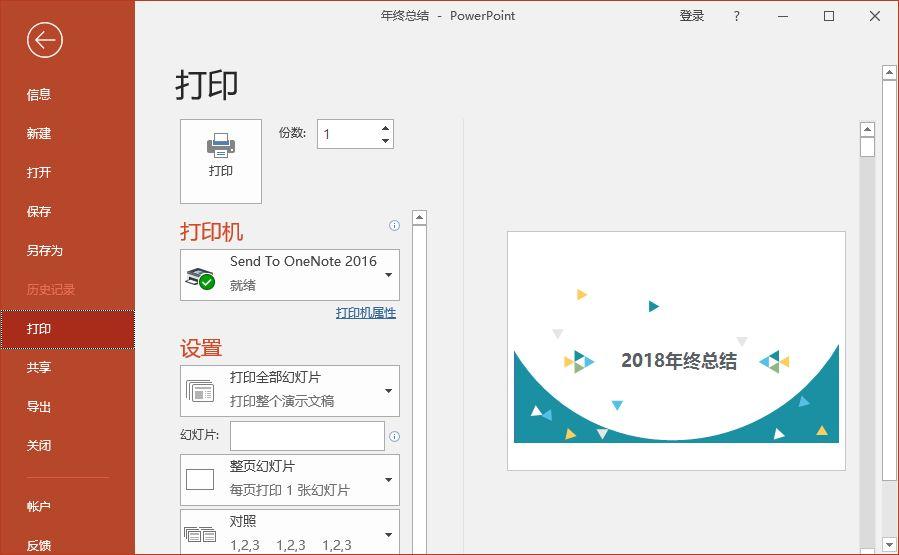Click the preview scrollbar up arrow
The width and height of the screenshot is (899, 555).
click(867, 129)
